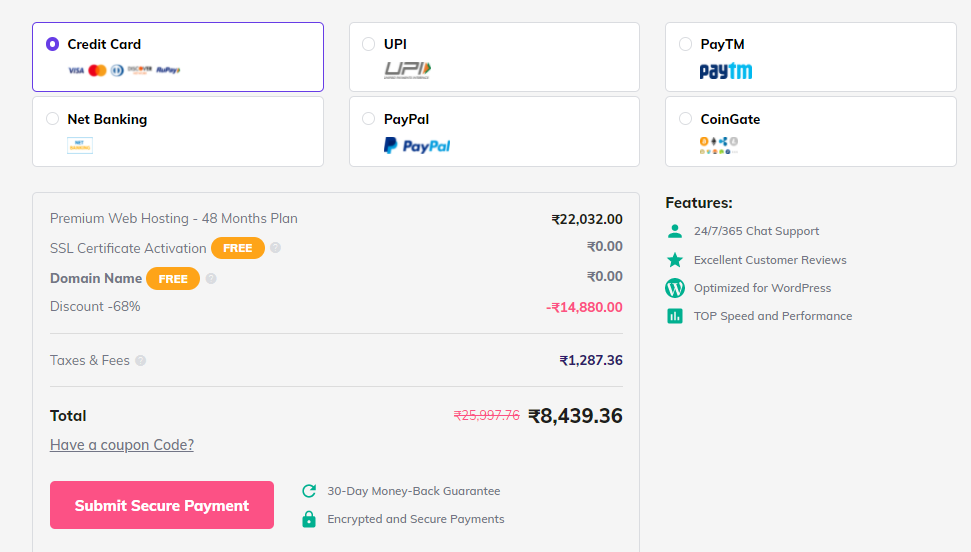Screen dimensions: 971x552
Task: Click the Paytm logo
Action: tap(726, 71)
